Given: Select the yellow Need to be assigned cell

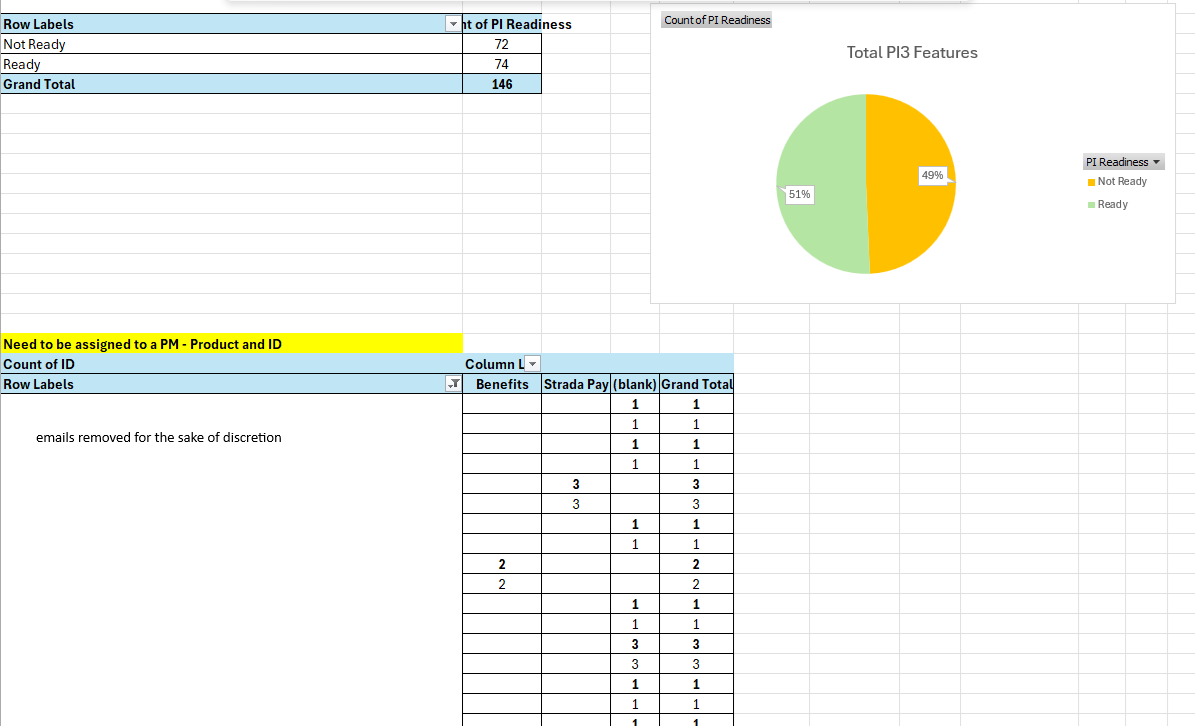Looking at the screenshot, I should [x=232, y=344].
